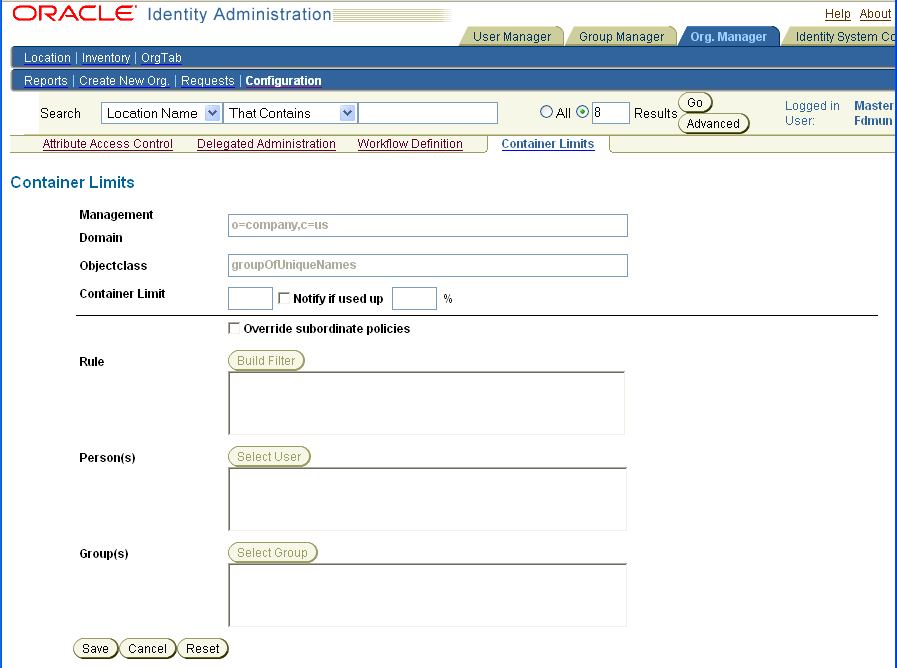Image resolution: width=897 pixels, height=668 pixels.
Task: Click the Container Limits page heading
Action: [x=73, y=182]
